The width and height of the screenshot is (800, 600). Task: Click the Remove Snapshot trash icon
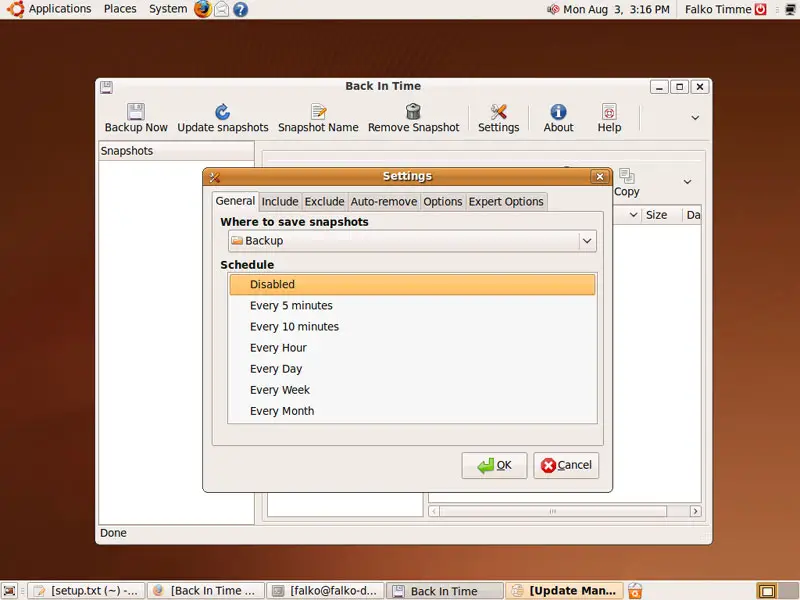(x=413, y=111)
